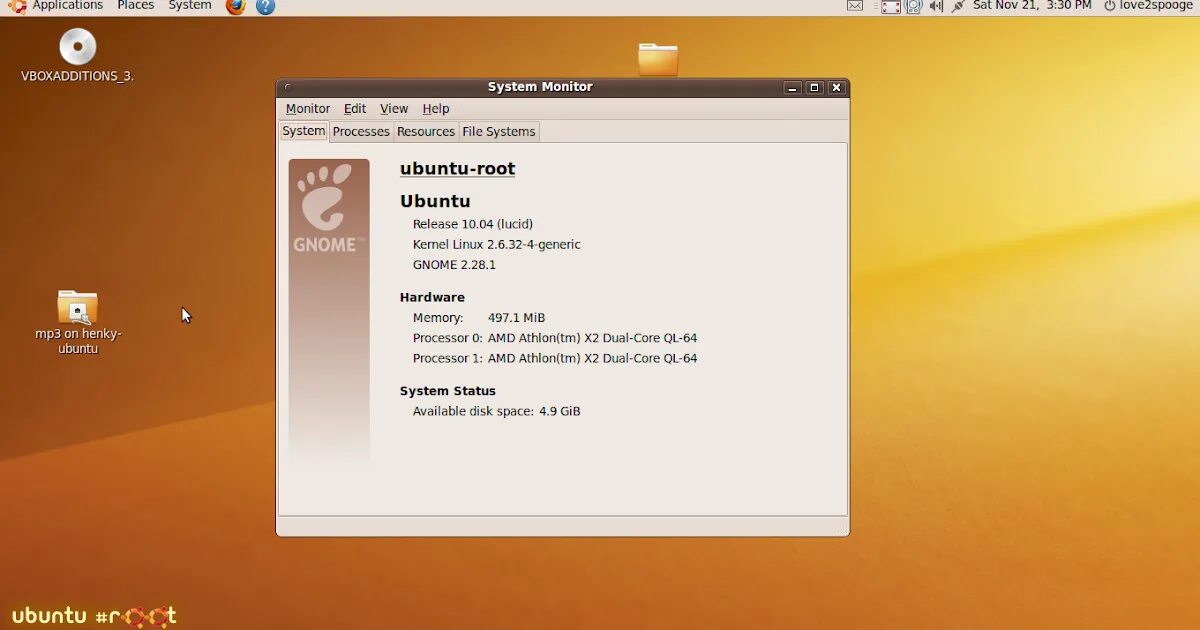Switch to the System tab
The height and width of the screenshot is (630, 1200).
pos(304,131)
